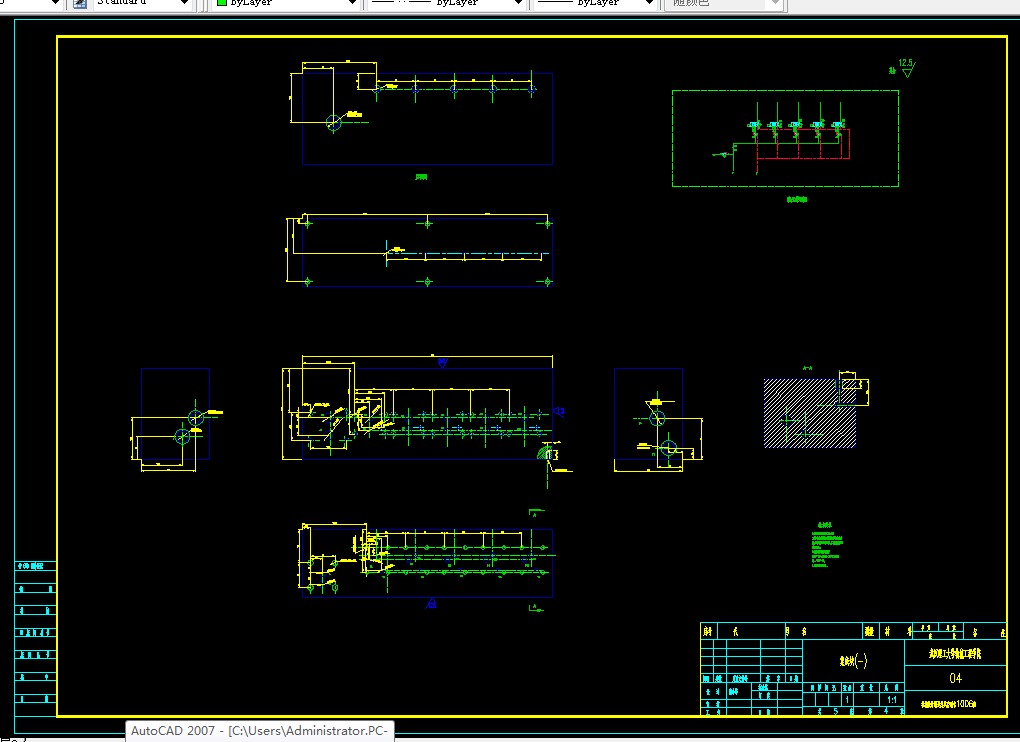Open the ByLayer linetype dropdown with dashed line preview

(447, 3)
